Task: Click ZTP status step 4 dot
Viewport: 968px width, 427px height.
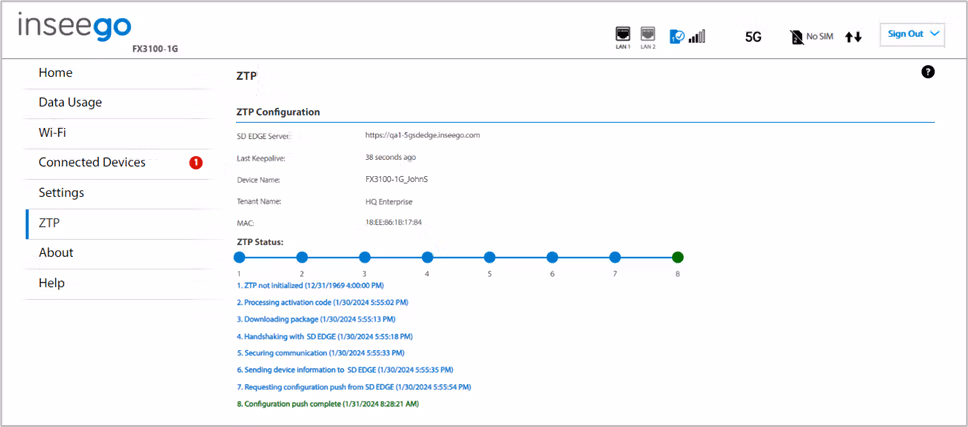Action: pyautogui.click(x=427, y=257)
